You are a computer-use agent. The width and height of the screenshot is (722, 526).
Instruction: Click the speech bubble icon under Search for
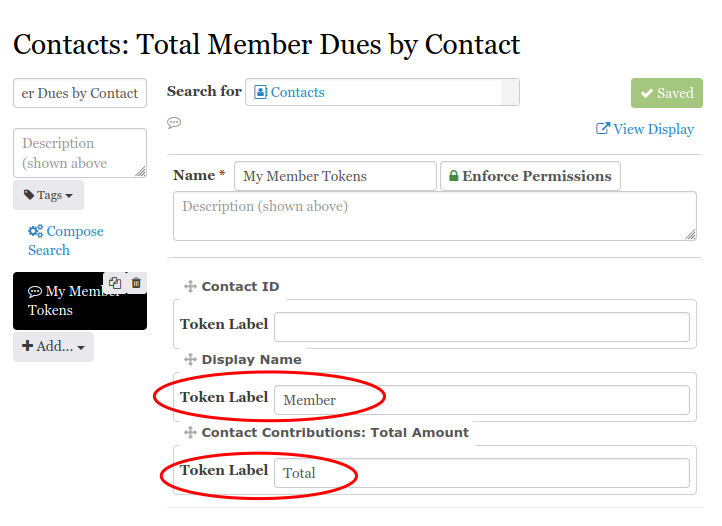pos(174,123)
